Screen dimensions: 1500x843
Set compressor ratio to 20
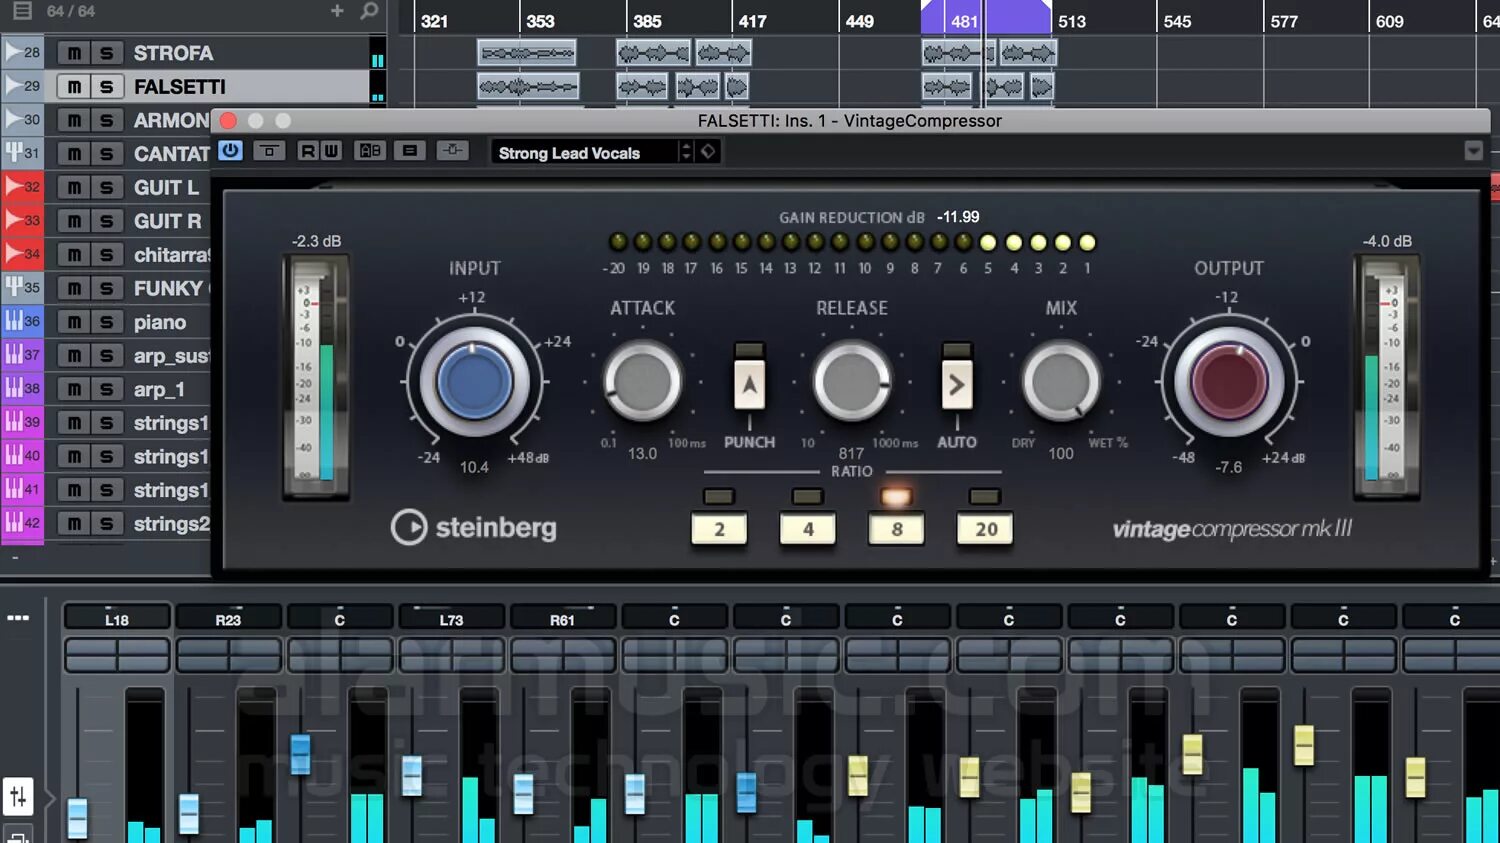[985, 529]
